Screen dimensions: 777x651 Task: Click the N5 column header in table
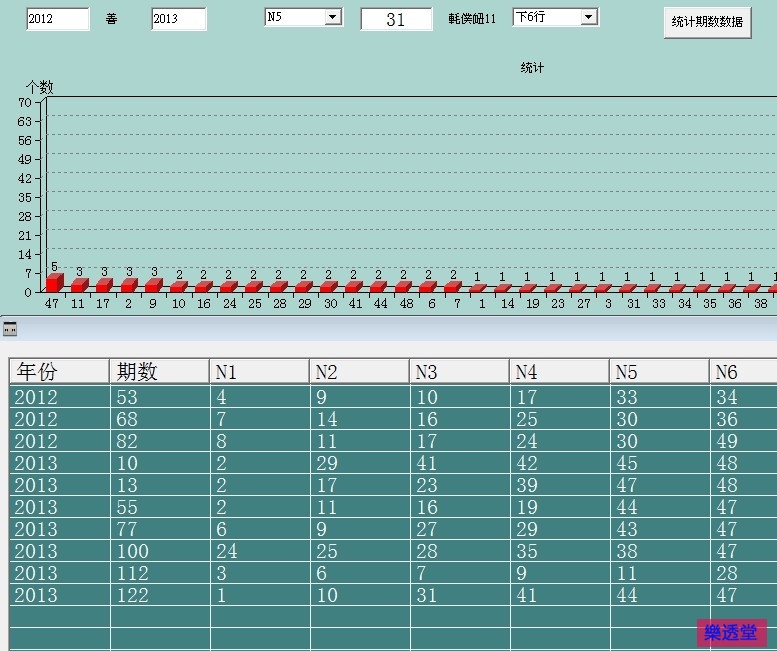[x=659, y=372]
